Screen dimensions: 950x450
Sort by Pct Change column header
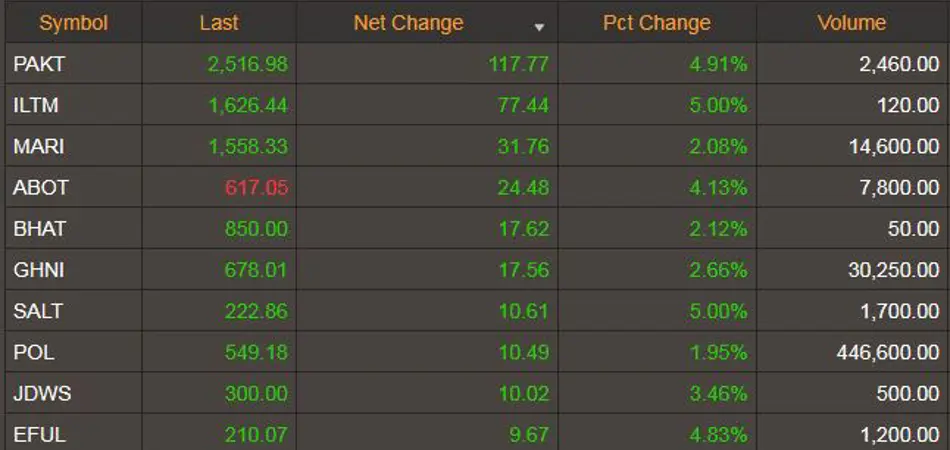coord(656,22)
